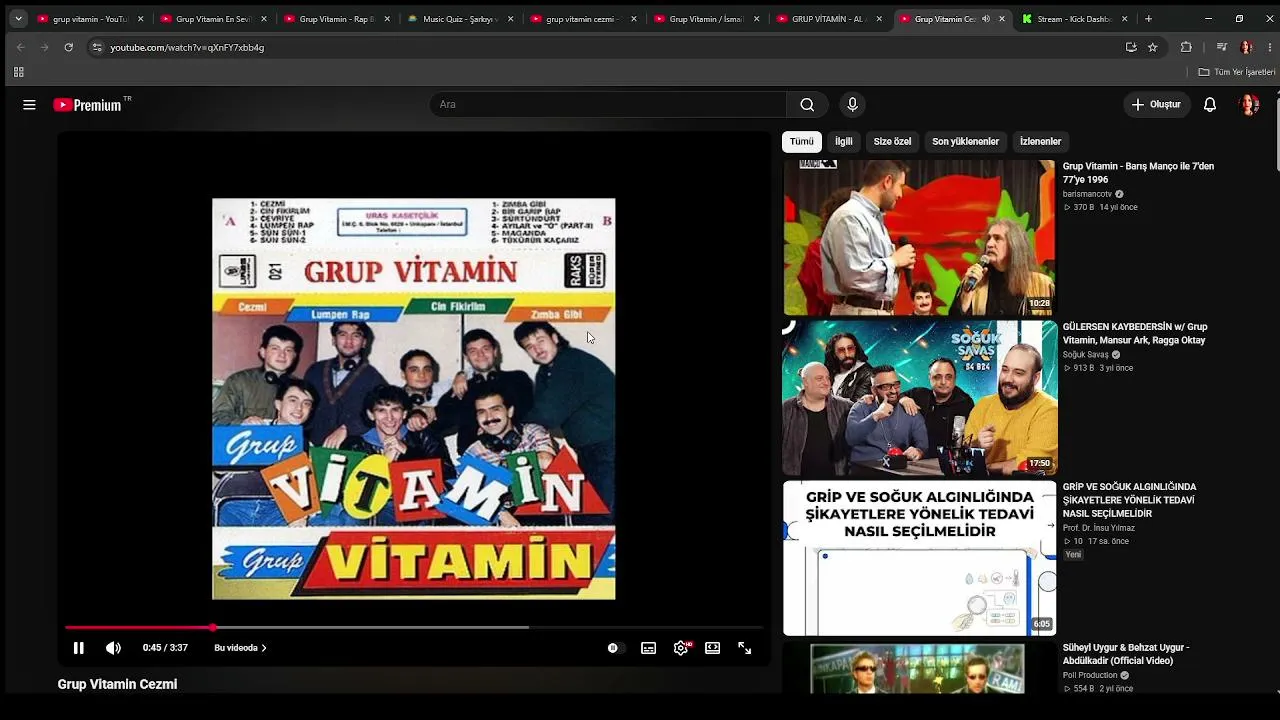Screen dimensions: 1280x720
Task: Click the youtube.com address bar URL
Action: (187, 47)
